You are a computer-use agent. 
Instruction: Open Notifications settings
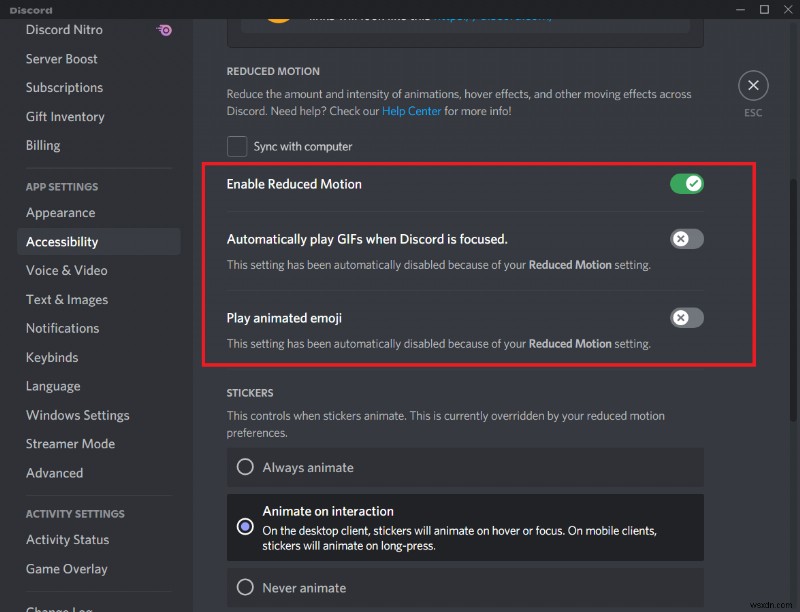(62, 328)
